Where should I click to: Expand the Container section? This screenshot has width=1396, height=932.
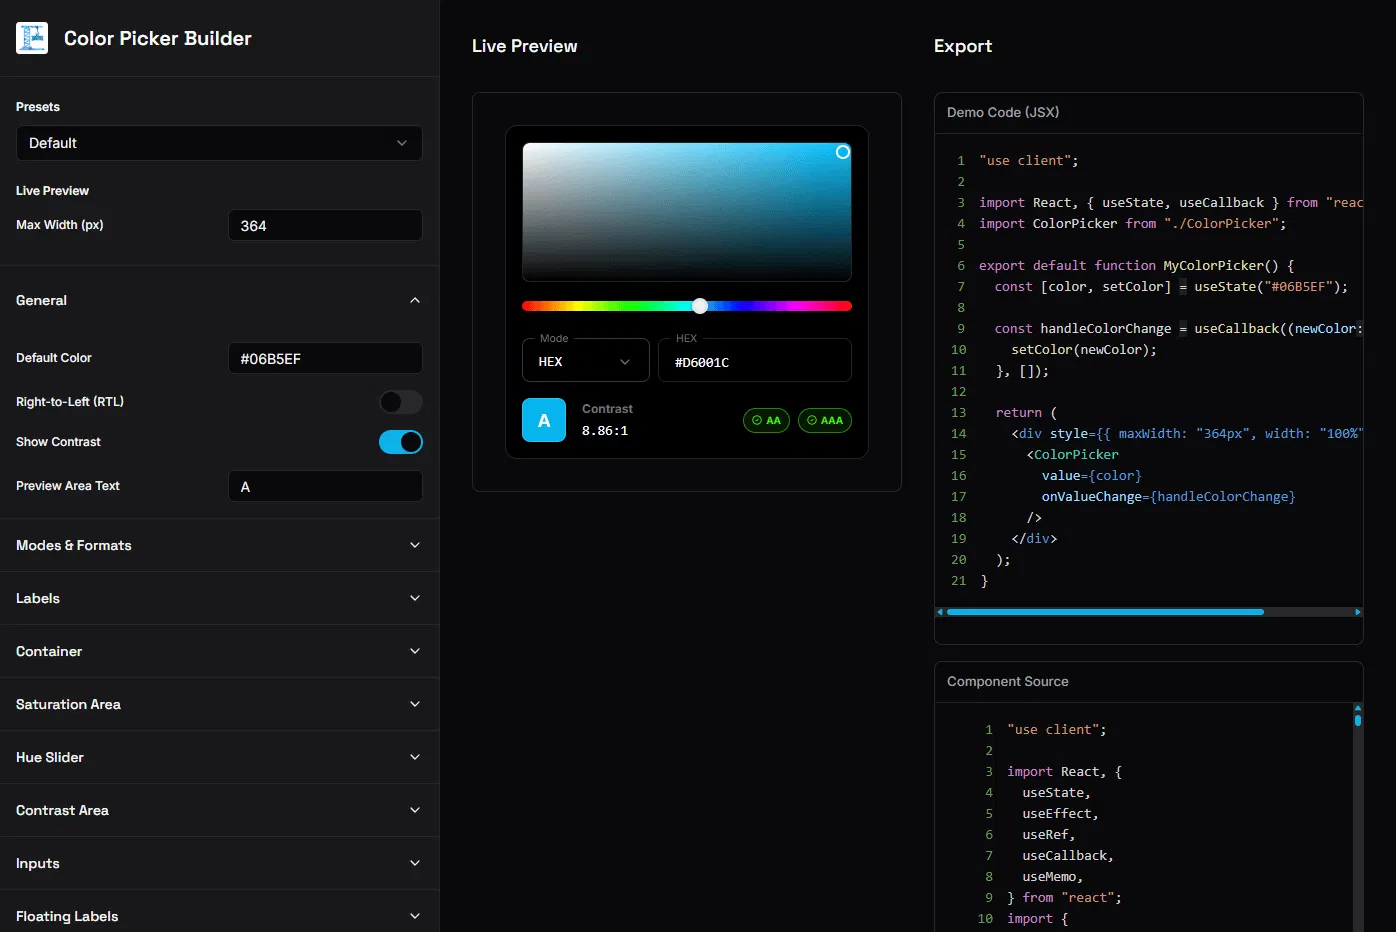tap(219, 651)
